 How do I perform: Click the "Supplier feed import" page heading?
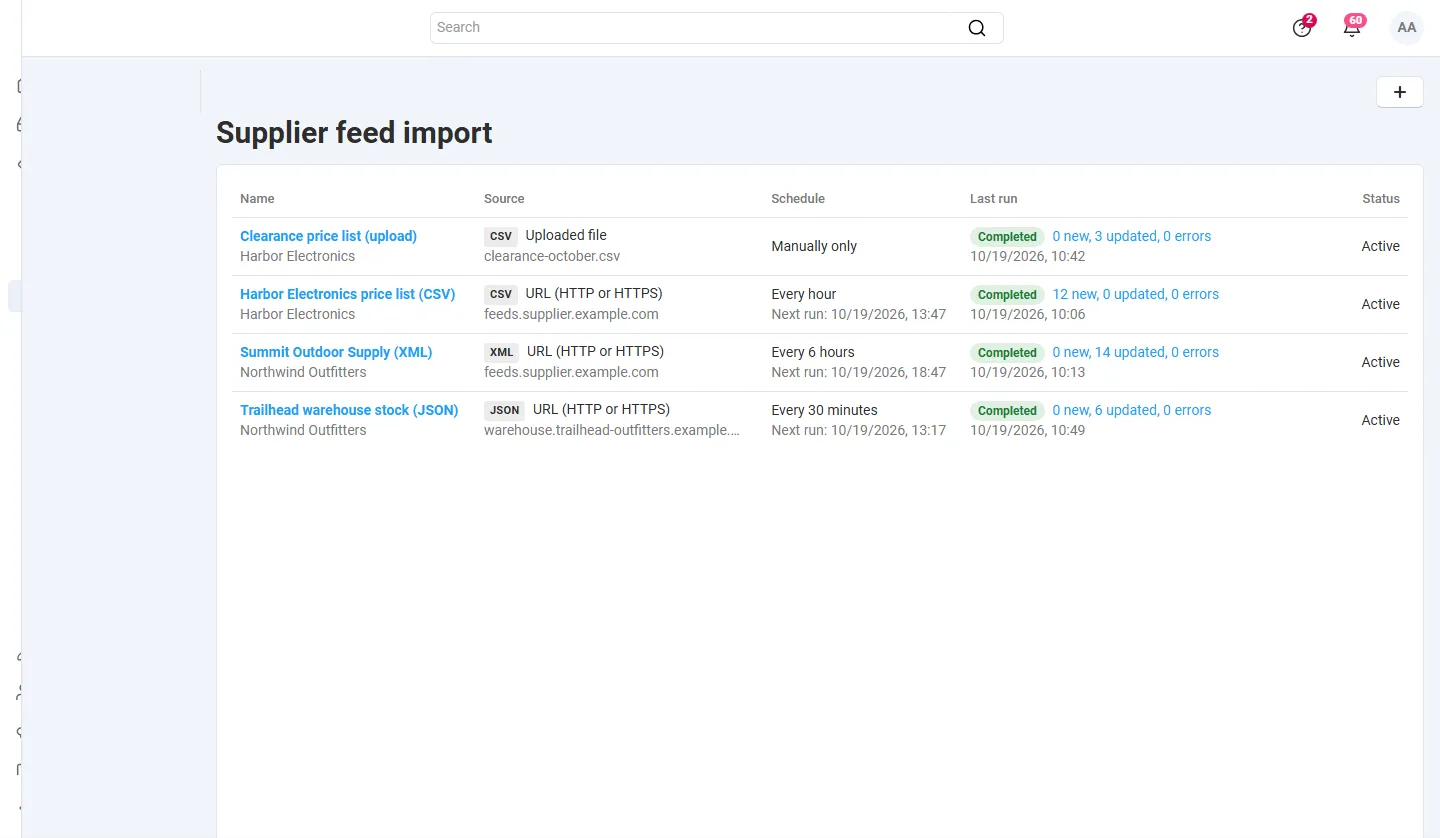[354, 133]
